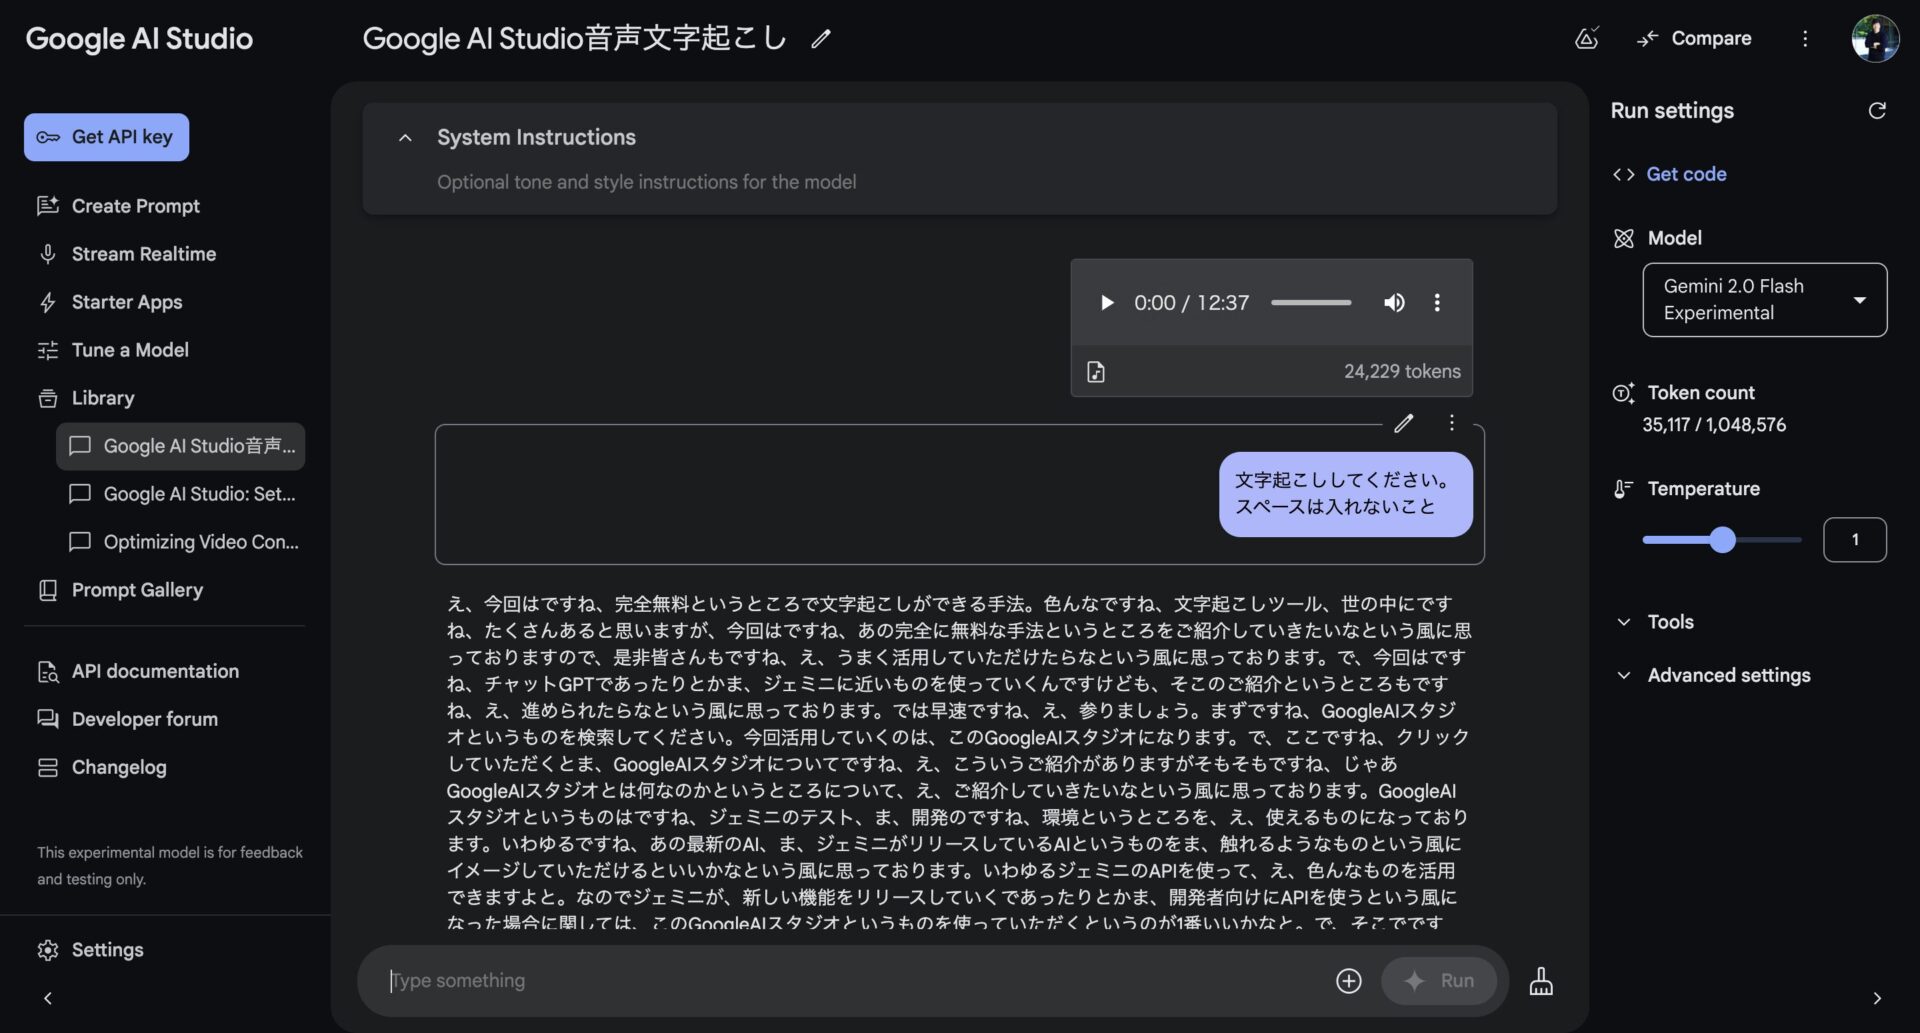Expand the Tools section
This screenshot has width=1920, height=1033.
(x=1669, y=621)
